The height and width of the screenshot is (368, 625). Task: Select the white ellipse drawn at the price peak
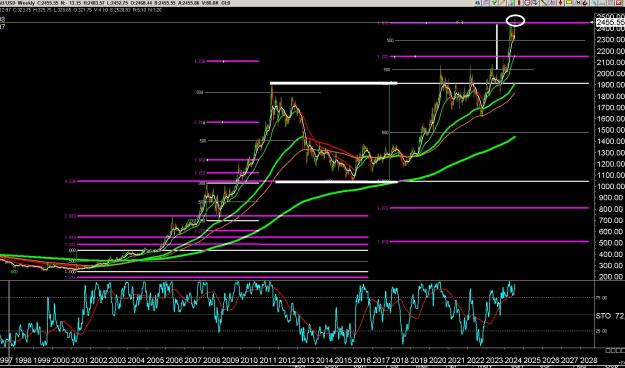click(515, 20)
